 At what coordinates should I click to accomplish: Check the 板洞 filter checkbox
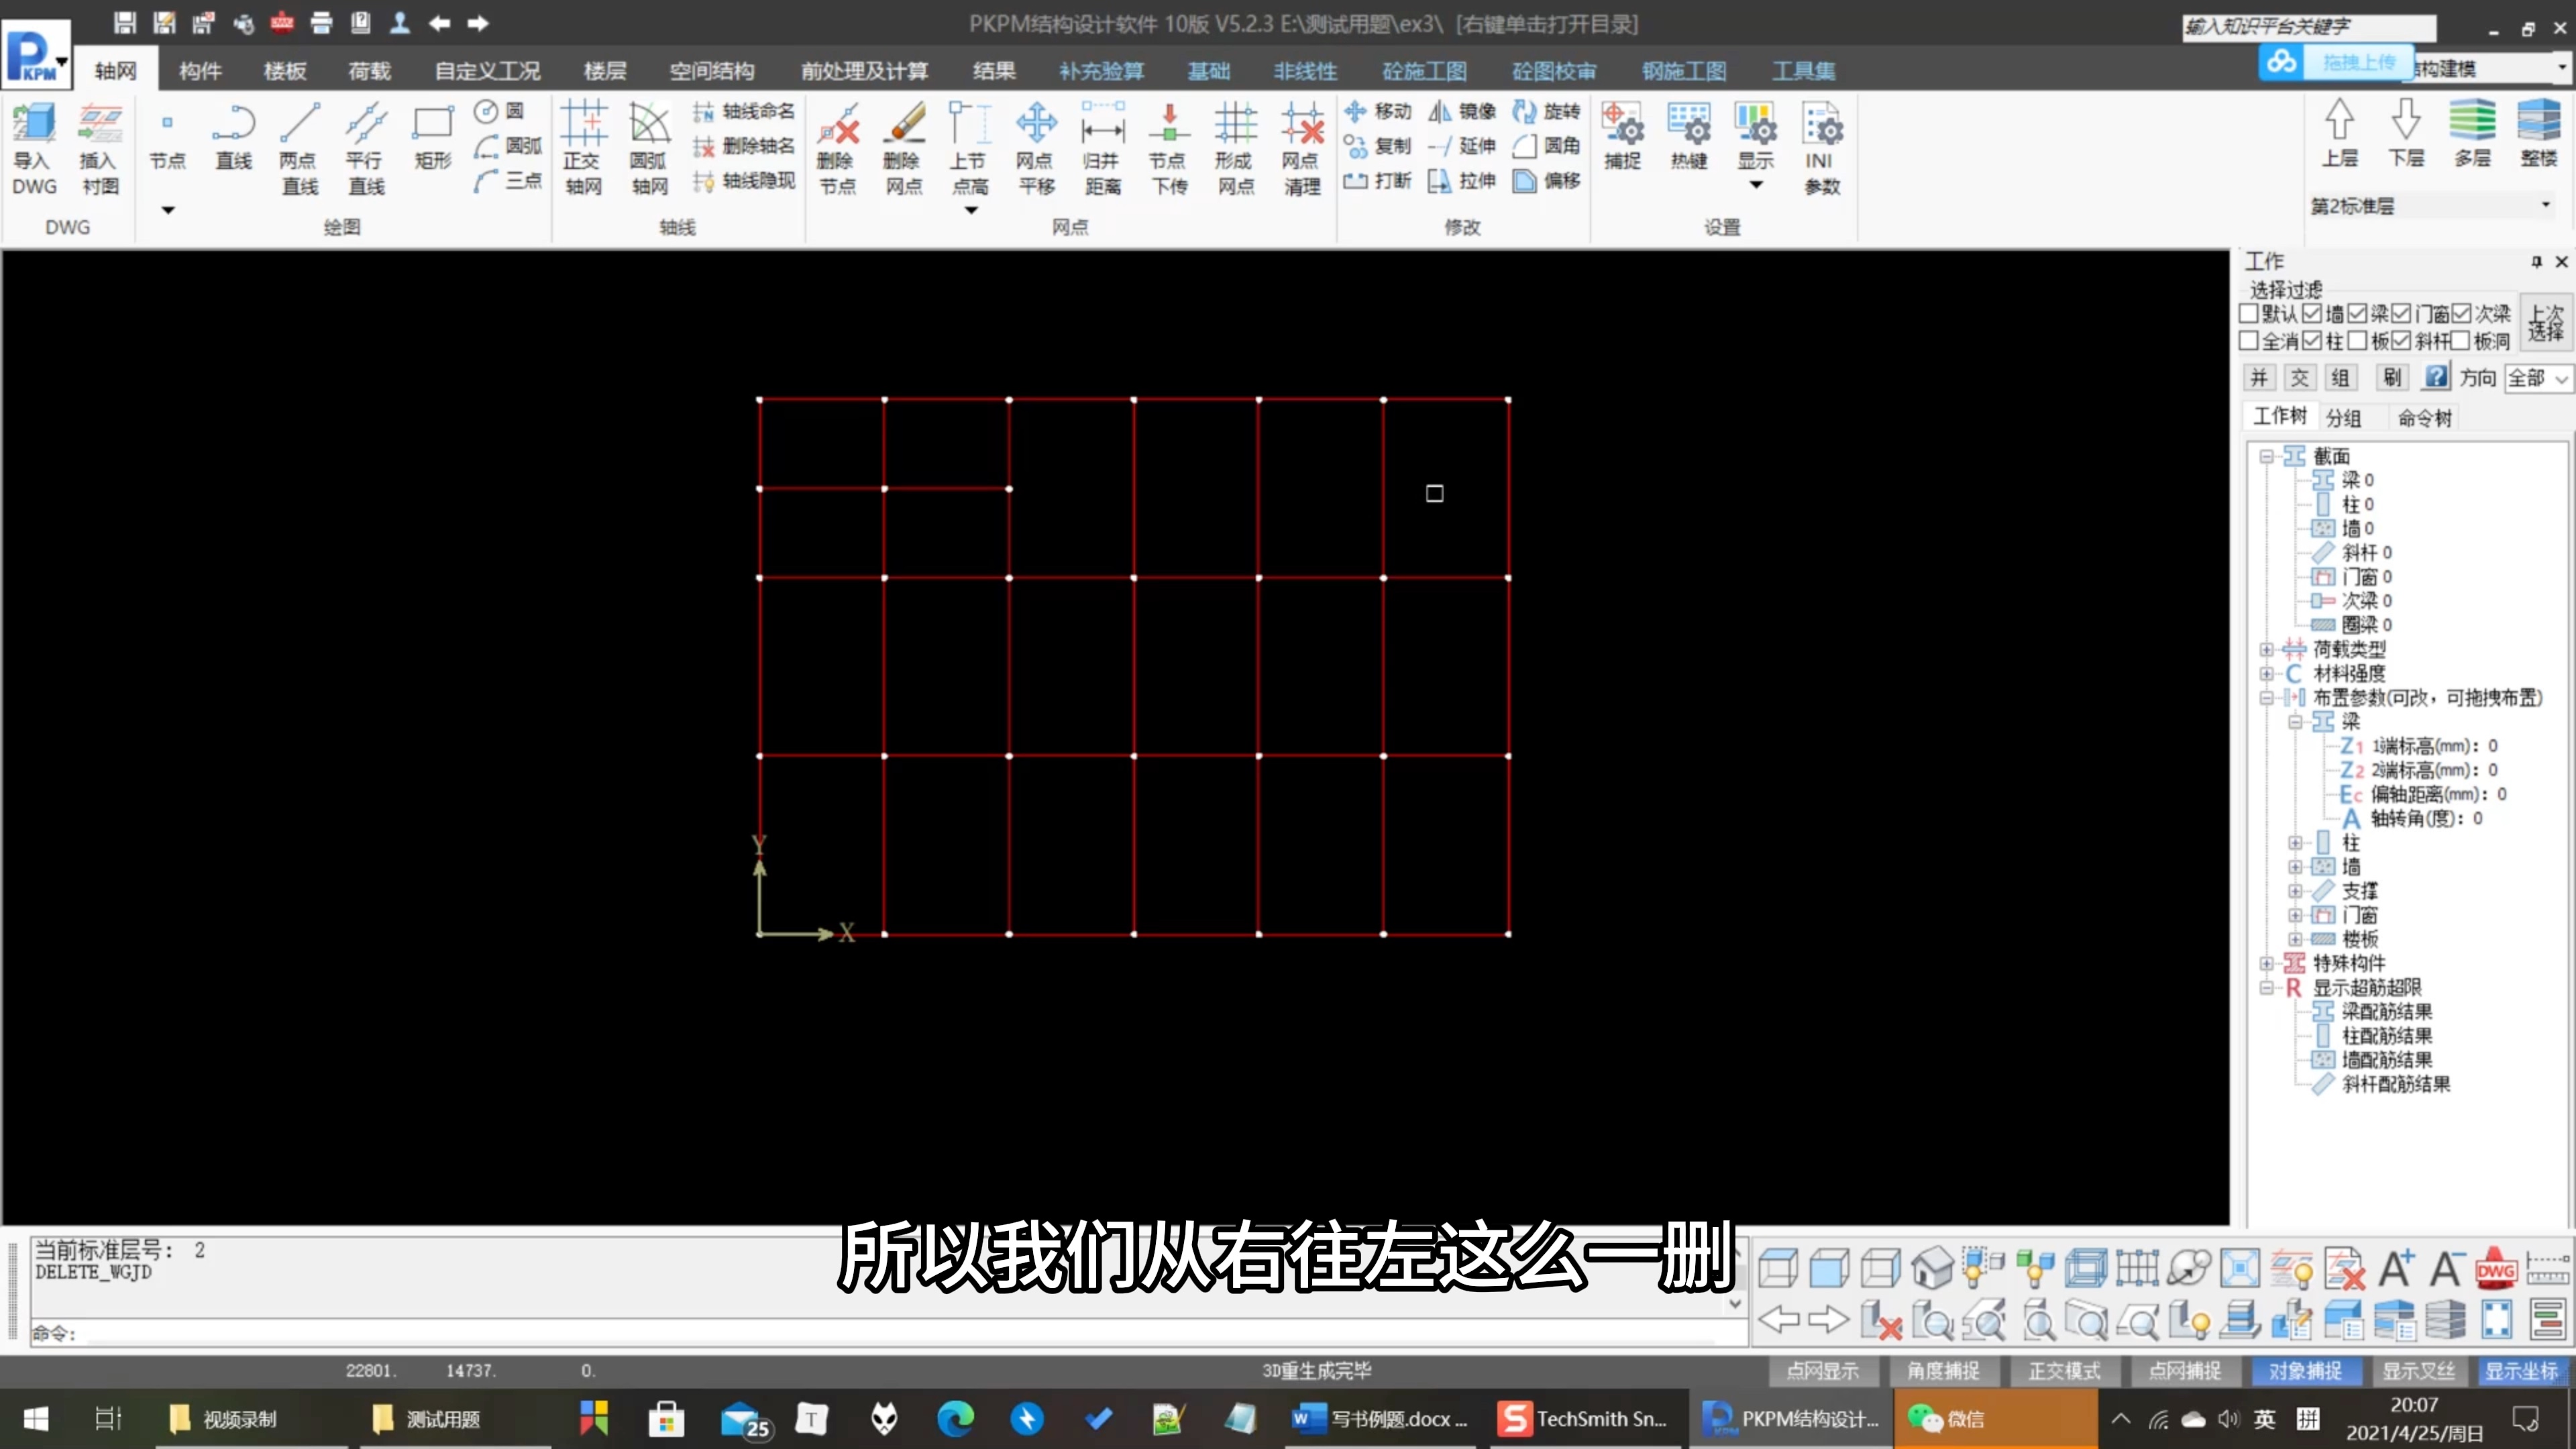[x=2461, y=341]
